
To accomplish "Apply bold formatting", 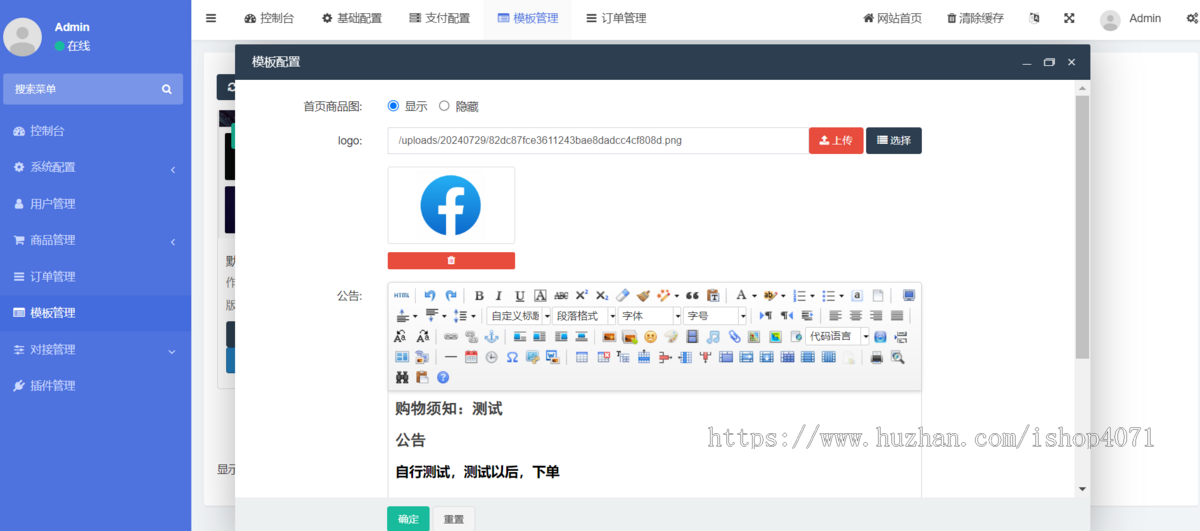I will click(x=479, y=296).
